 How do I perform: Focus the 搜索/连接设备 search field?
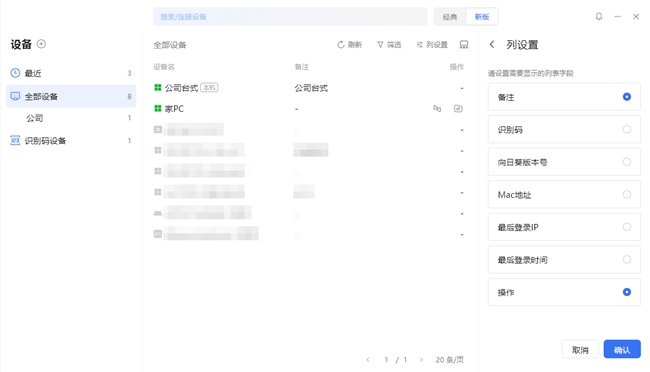point(290,17)
